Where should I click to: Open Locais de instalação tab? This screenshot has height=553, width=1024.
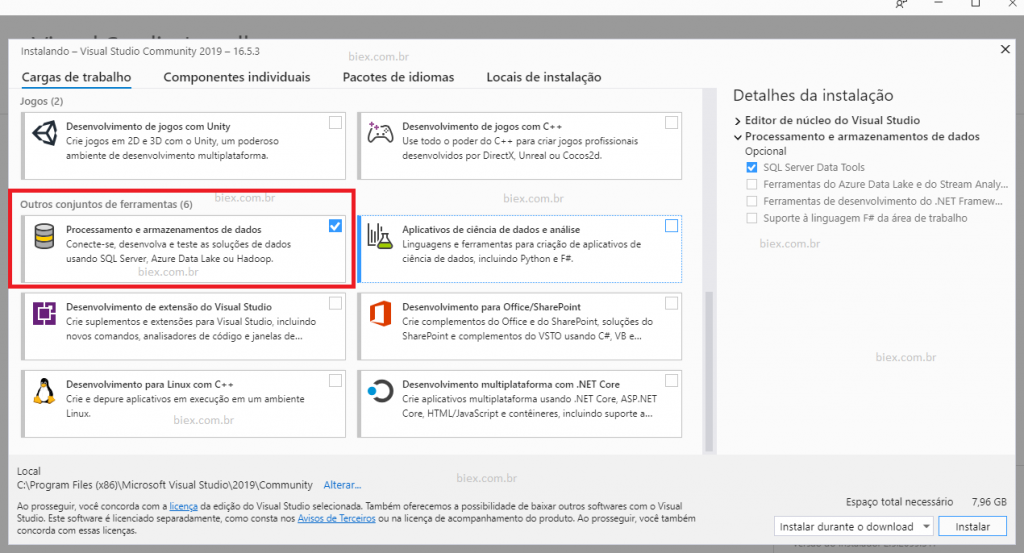[x=543, y=77]
